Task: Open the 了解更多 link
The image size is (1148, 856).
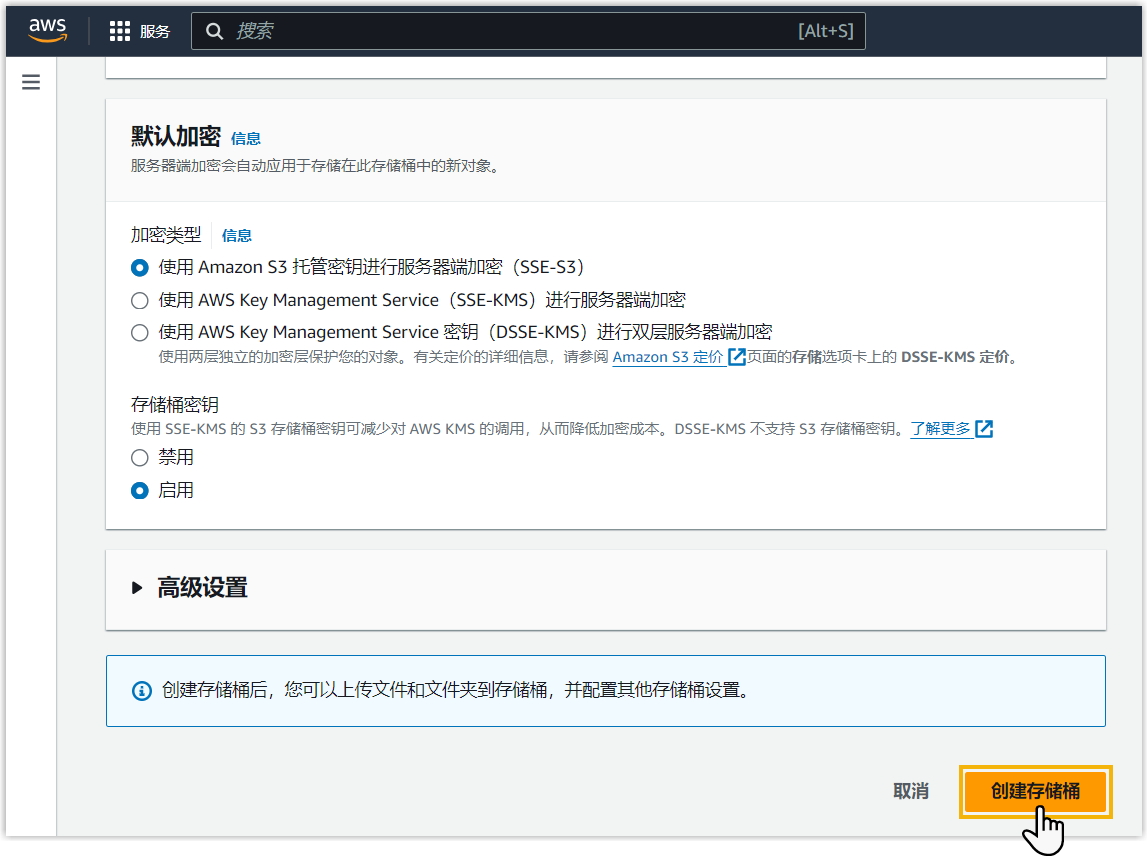Action: [x=940, y=429]
